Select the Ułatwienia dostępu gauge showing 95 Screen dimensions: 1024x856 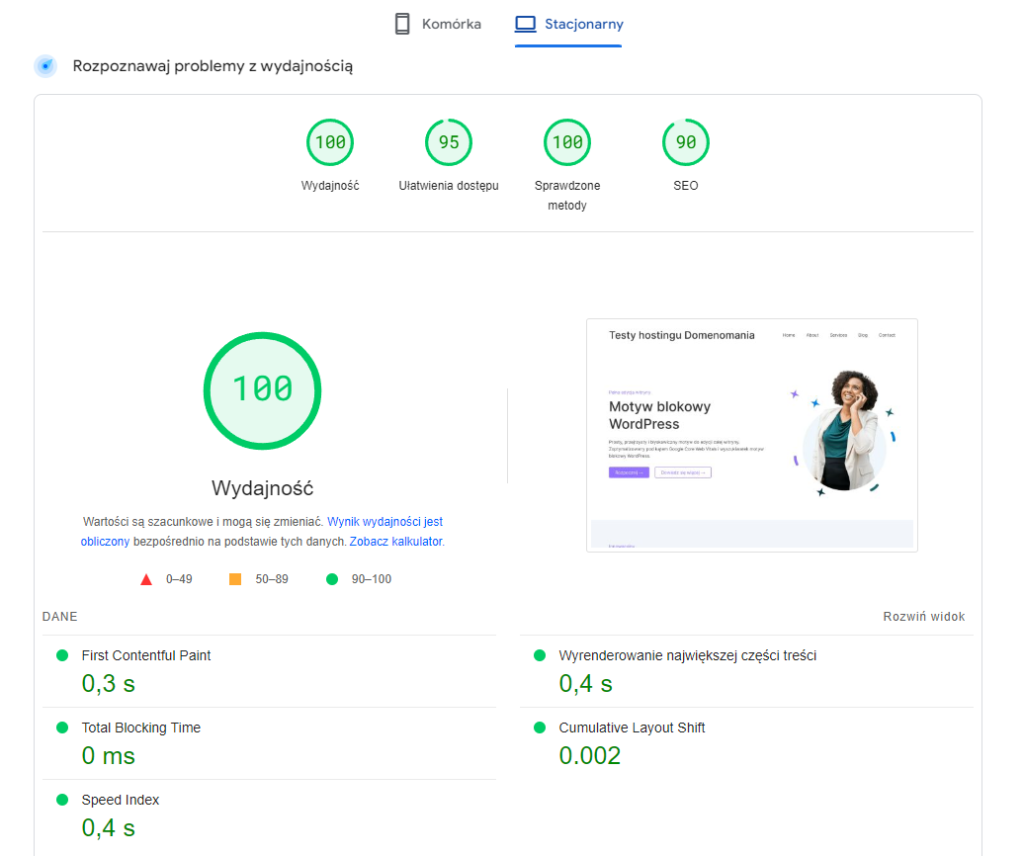[448, 142]
